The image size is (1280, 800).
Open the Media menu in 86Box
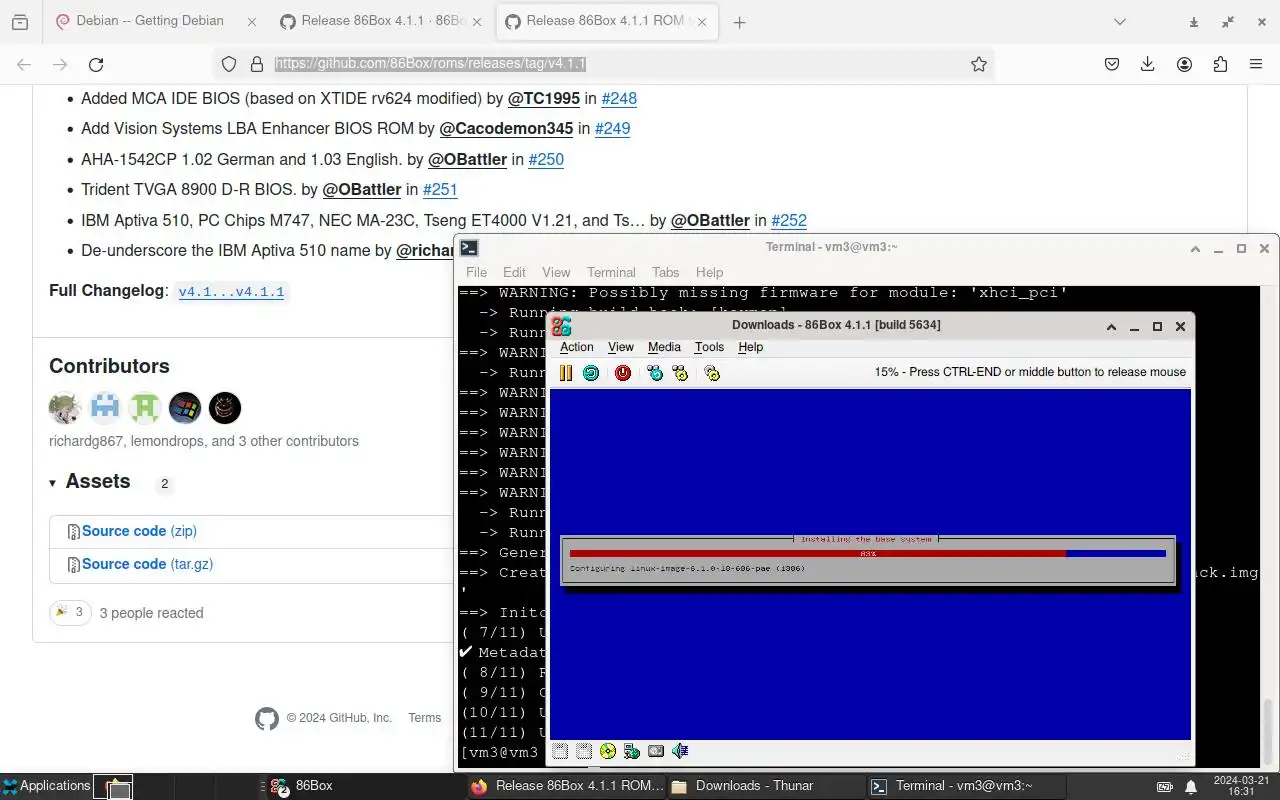coord(664,347)
